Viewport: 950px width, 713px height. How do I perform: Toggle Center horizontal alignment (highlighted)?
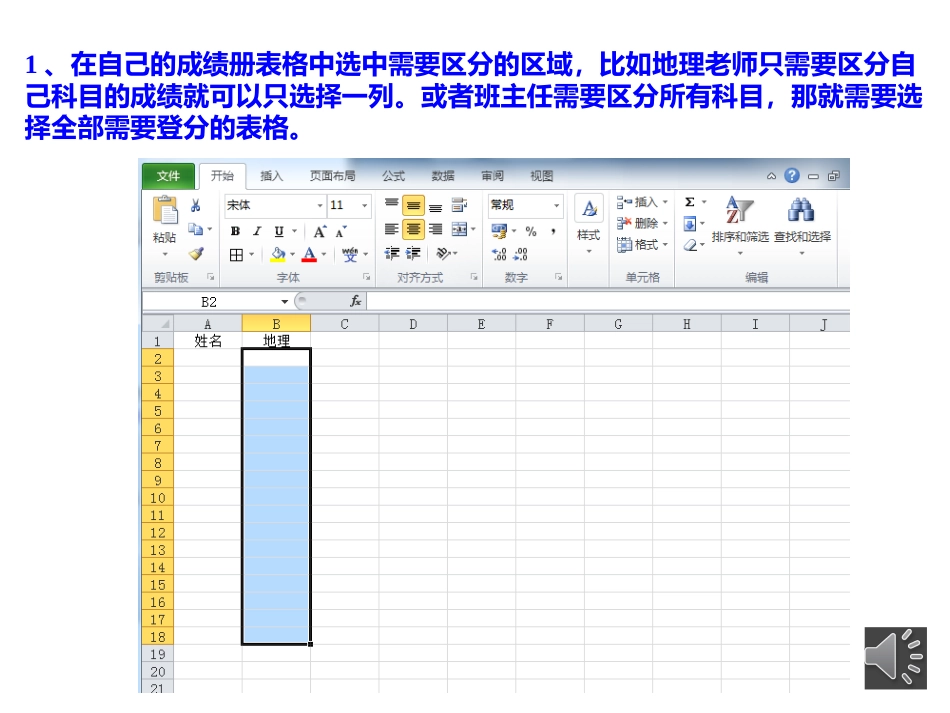413,229
